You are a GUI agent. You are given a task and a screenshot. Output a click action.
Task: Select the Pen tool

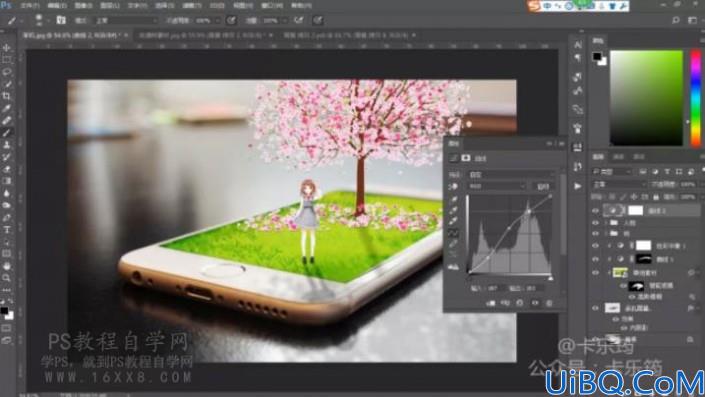click(x=7, y=218)
